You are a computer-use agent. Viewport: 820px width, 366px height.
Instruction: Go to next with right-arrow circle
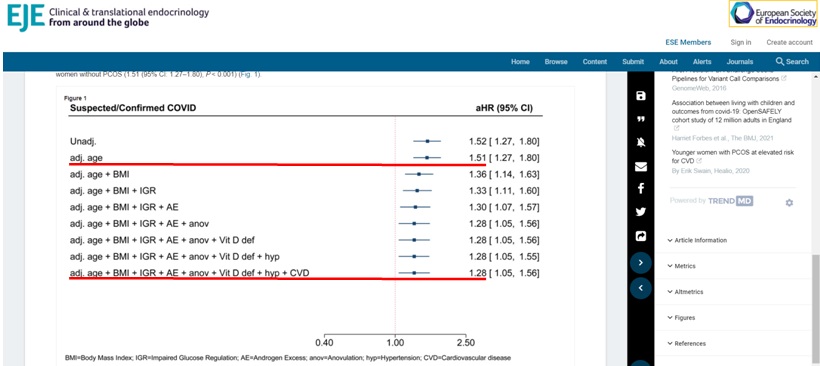[x=641, y=262]
